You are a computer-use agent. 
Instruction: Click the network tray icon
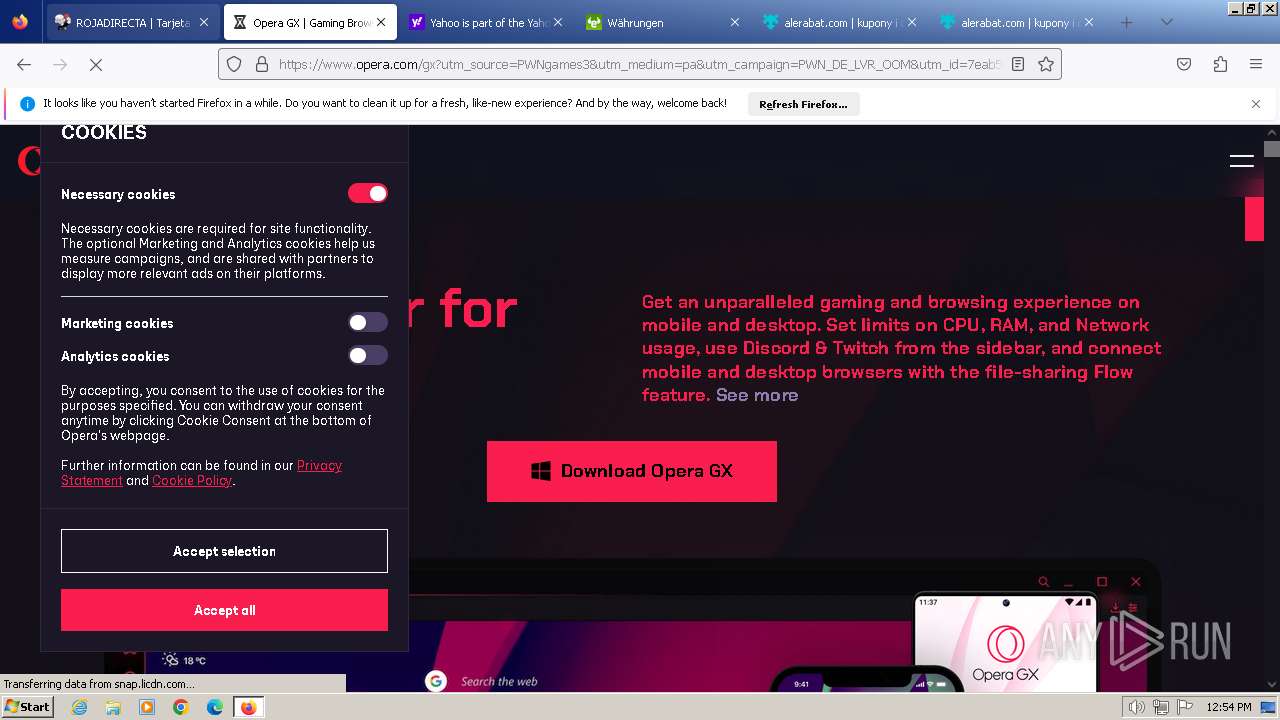tap(1160, 707)
